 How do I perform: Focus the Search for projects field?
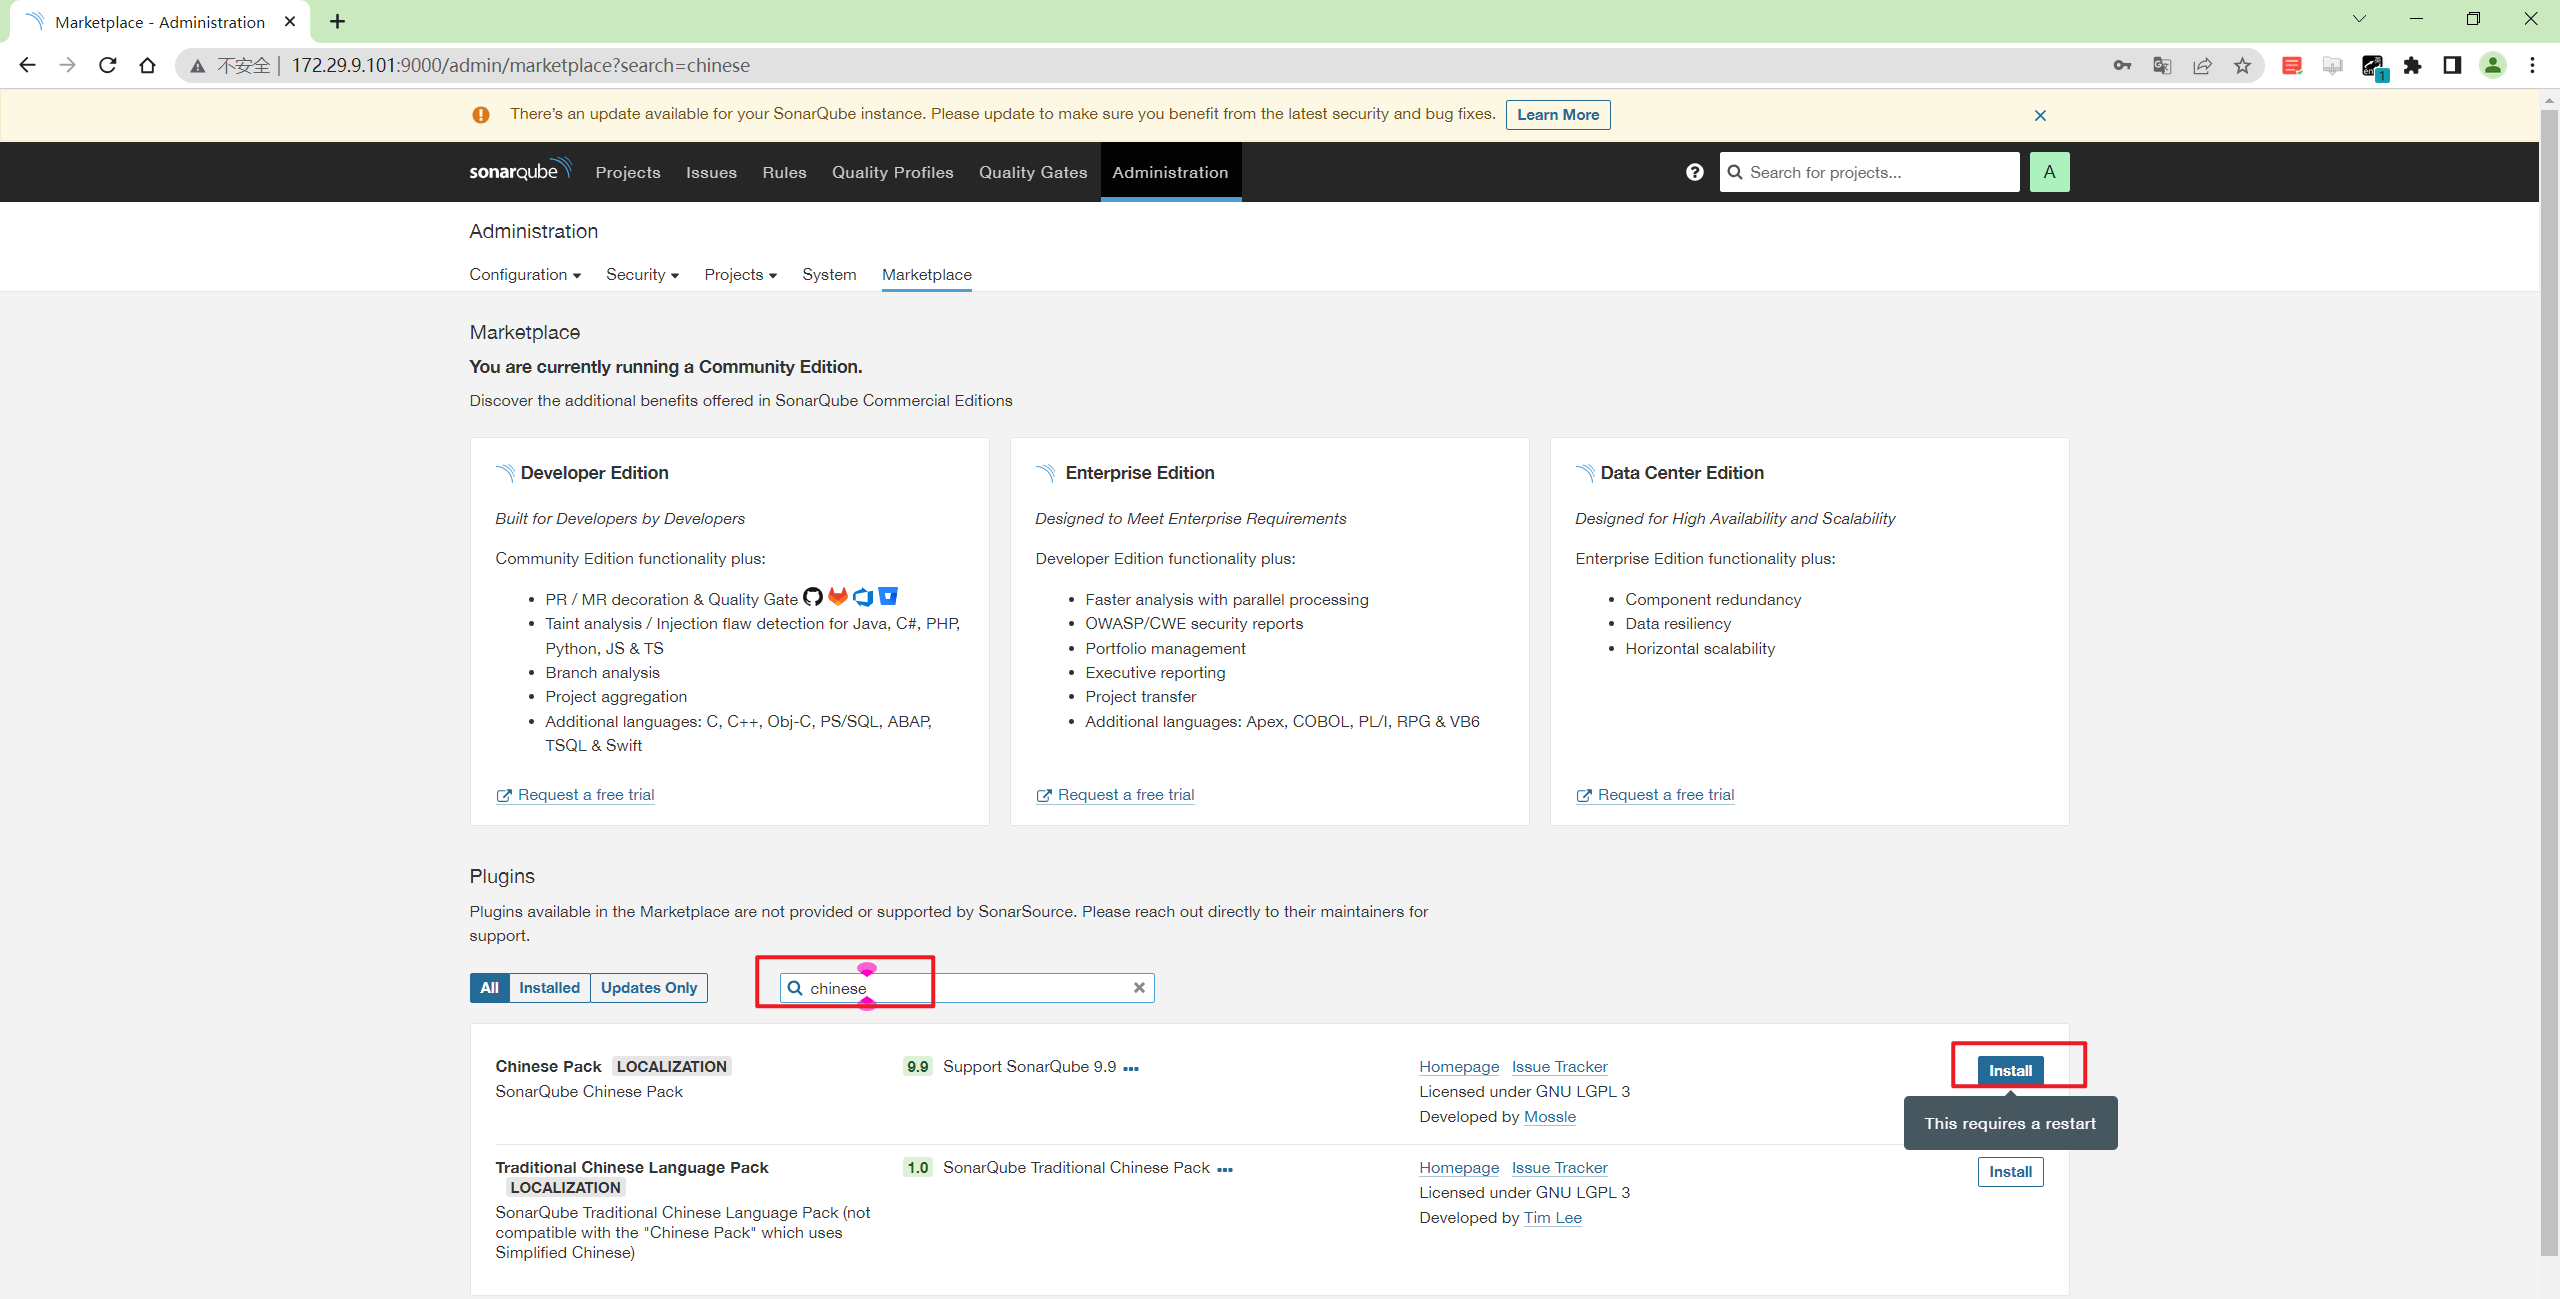click(x=1869, y=172)
